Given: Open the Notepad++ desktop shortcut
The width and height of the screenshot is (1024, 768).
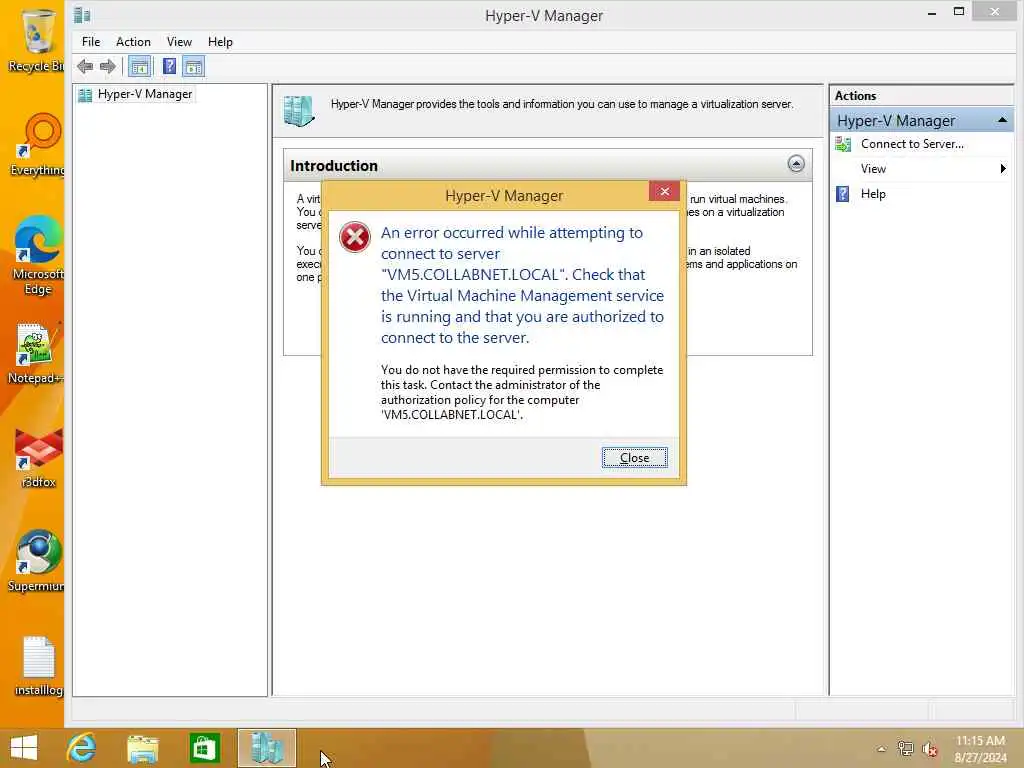Looking at the screenshot, I should (x=36, y=353).
